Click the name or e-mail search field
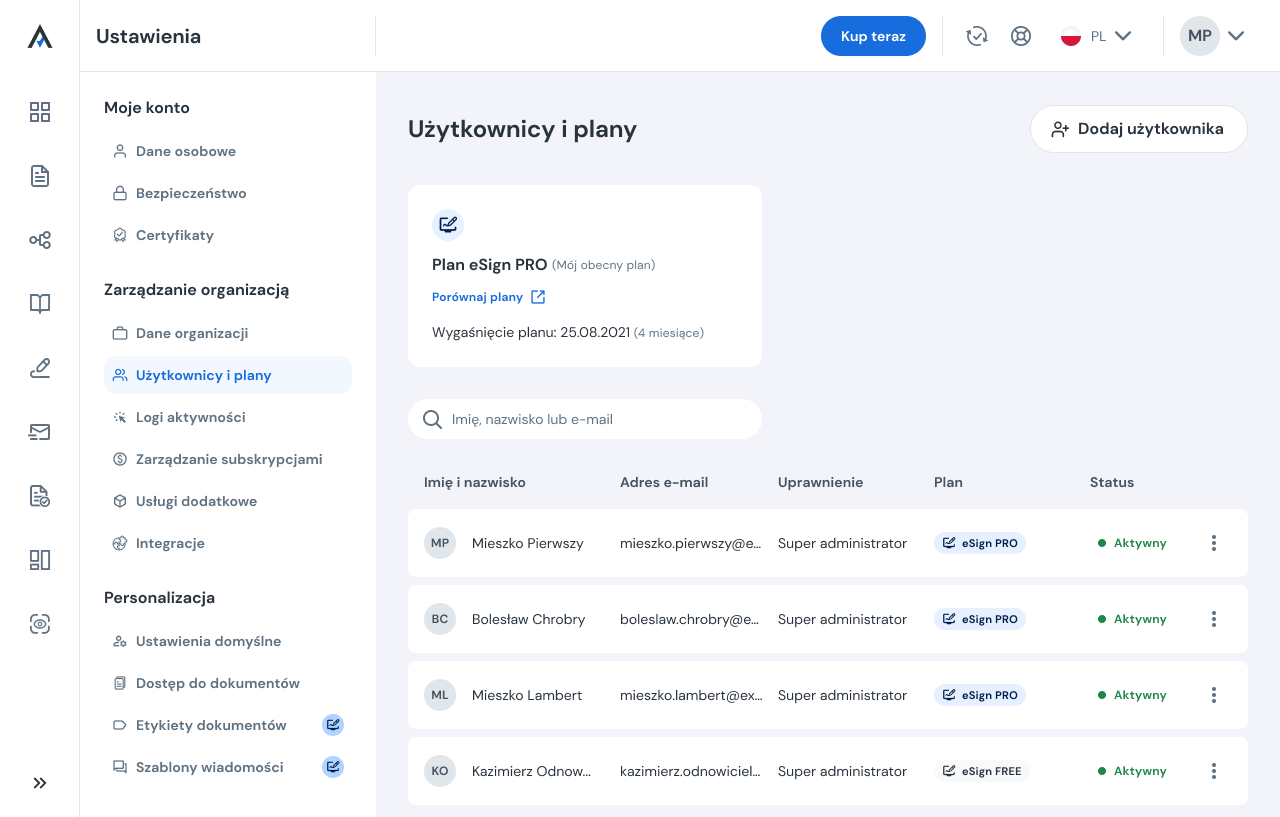Viewport: 1280px width, 817px height. point(596,419)
